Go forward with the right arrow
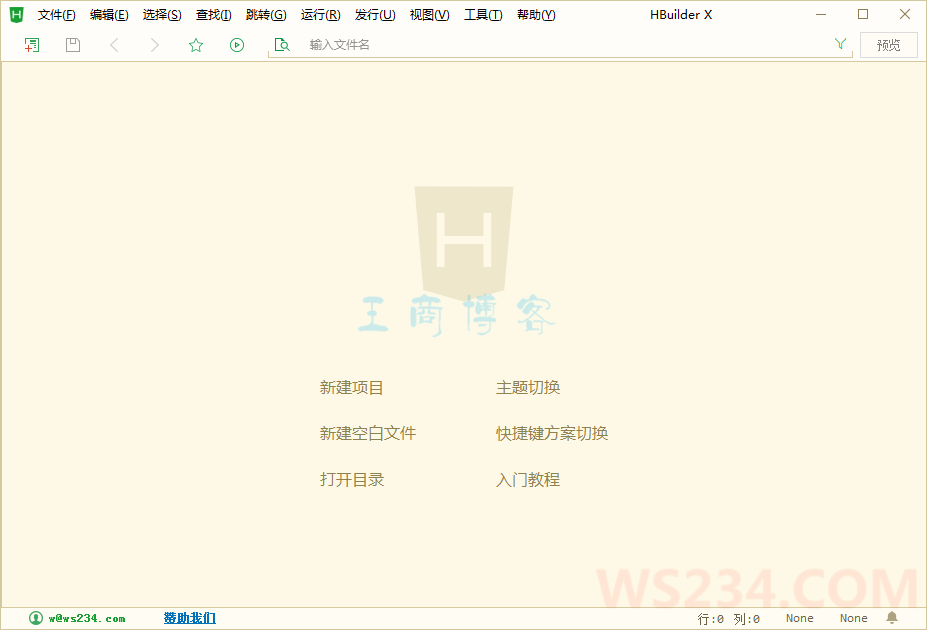Image resolution: width=927 pixels, height=630 pixels. pos(154,45)
